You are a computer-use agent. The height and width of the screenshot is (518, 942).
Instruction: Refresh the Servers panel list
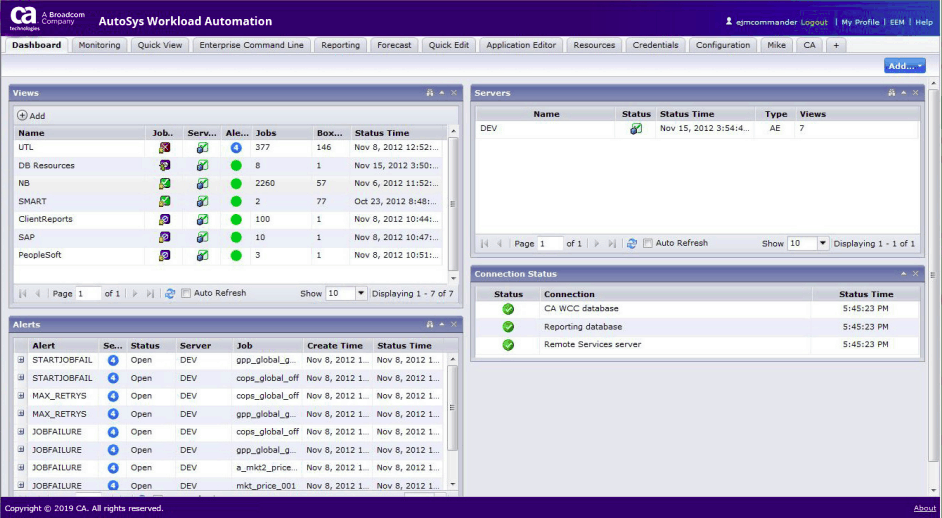[631, 243]
